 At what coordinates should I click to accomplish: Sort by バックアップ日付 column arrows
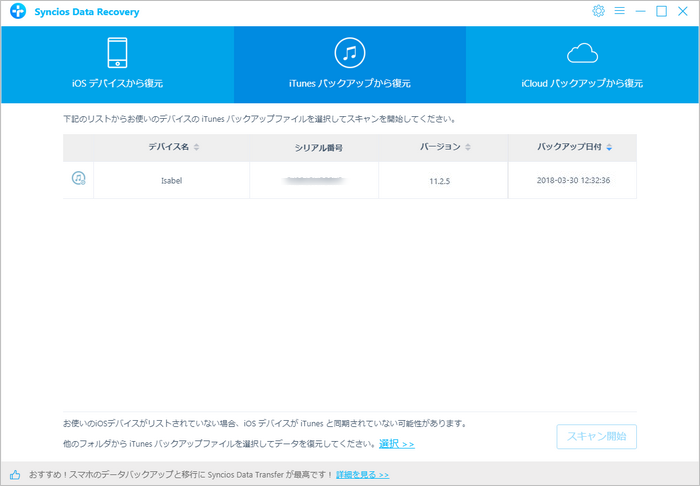pos(609,147)
